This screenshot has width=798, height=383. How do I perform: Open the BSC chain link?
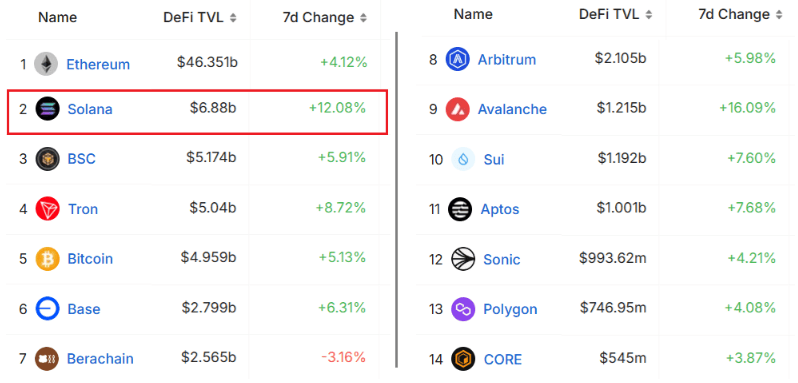(81, 159)
